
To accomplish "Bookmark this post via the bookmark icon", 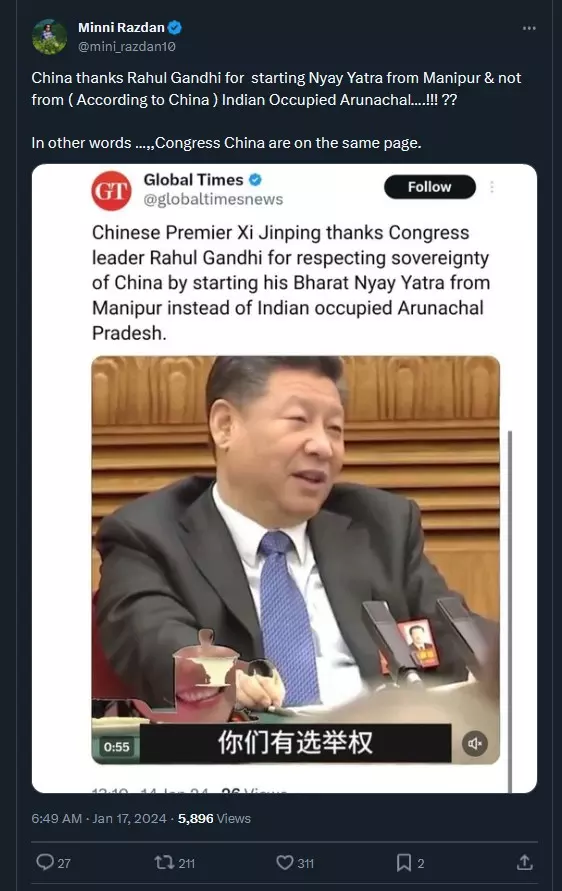I will (403, 863).
